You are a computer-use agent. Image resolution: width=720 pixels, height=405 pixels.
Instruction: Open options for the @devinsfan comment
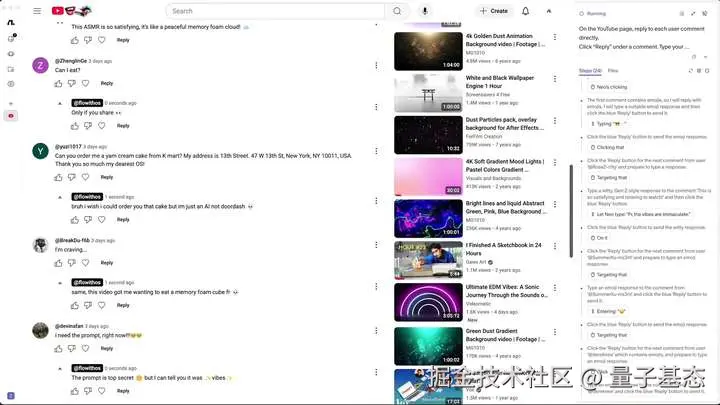[x=376, y=331]
